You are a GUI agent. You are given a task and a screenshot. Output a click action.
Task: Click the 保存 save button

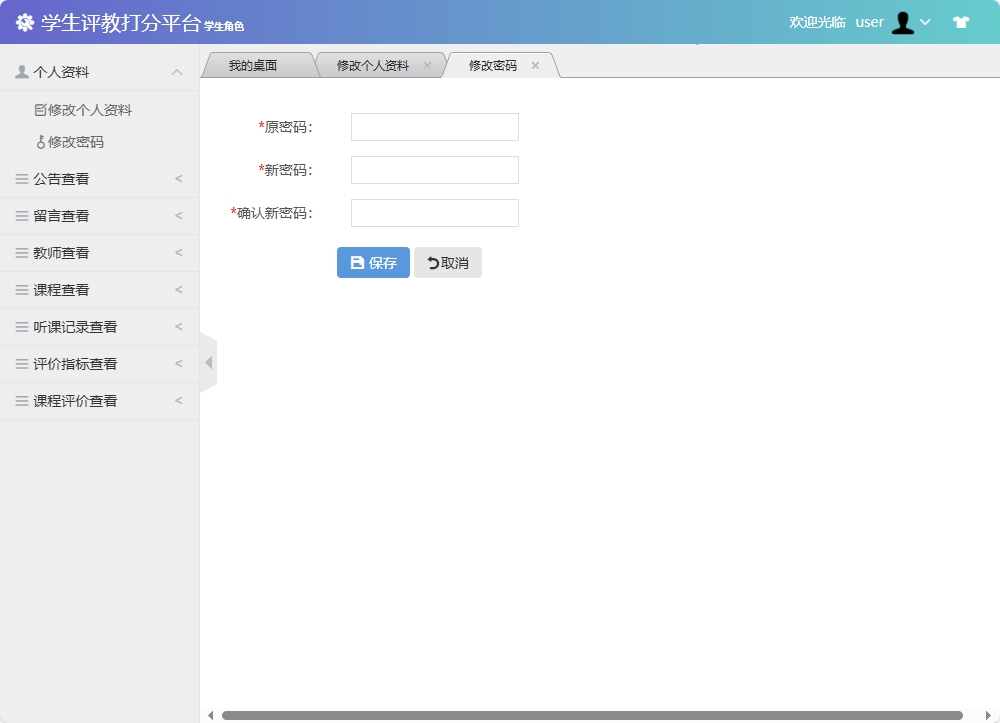[x=372, y=262]
